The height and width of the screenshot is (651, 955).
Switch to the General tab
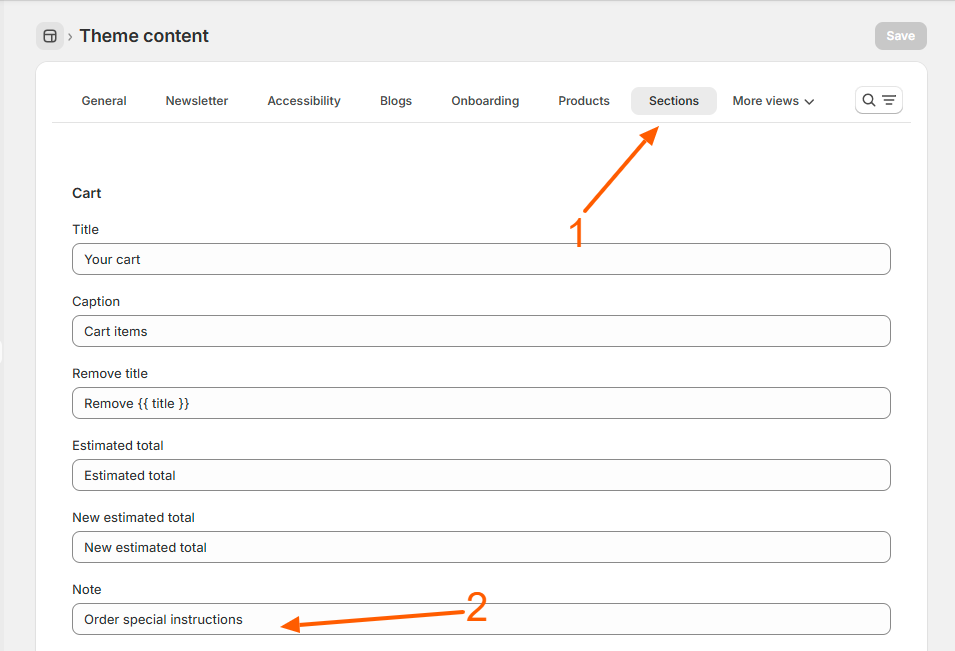[104, 100]
